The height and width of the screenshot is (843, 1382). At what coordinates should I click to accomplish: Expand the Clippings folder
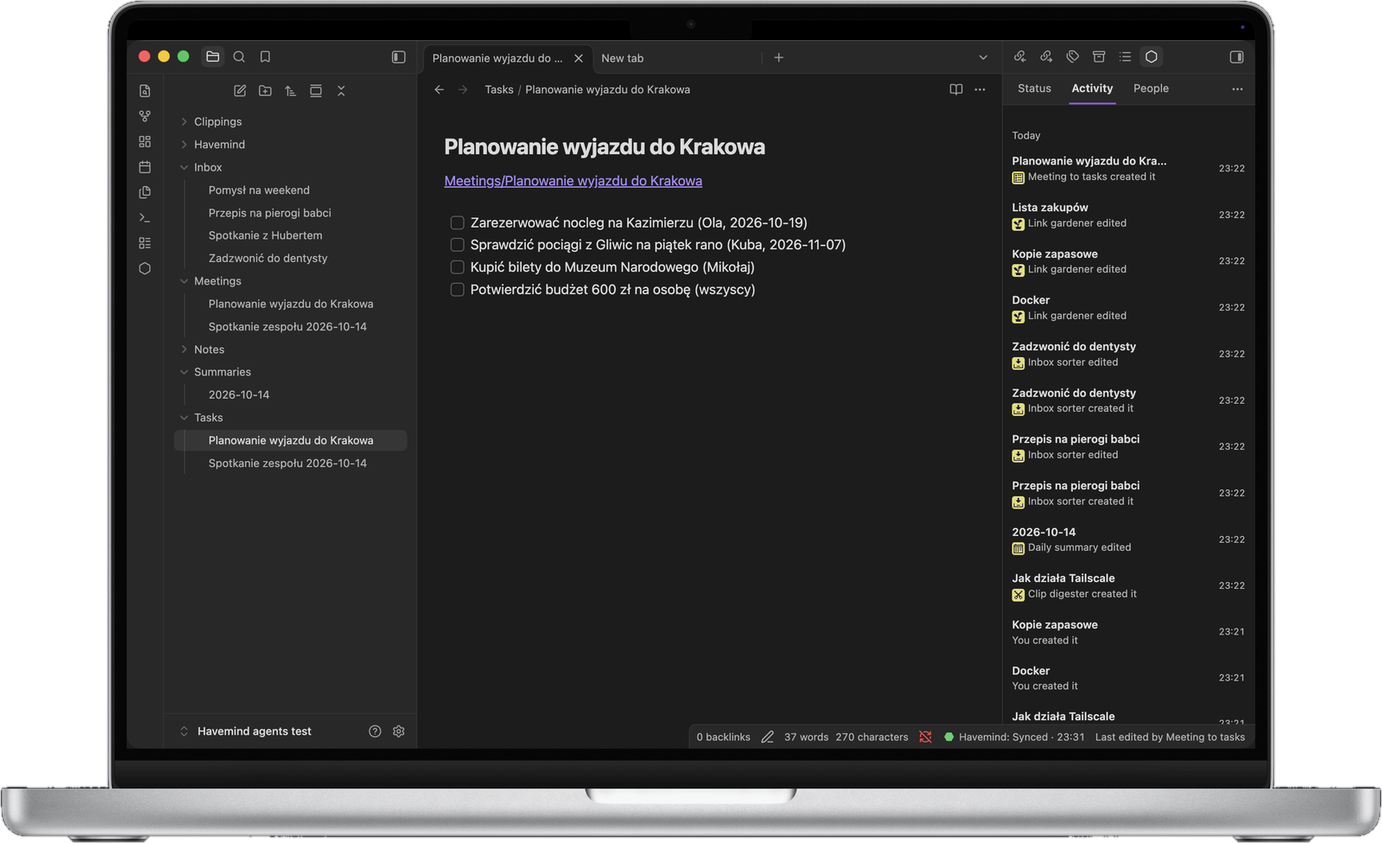click(184, 122)
